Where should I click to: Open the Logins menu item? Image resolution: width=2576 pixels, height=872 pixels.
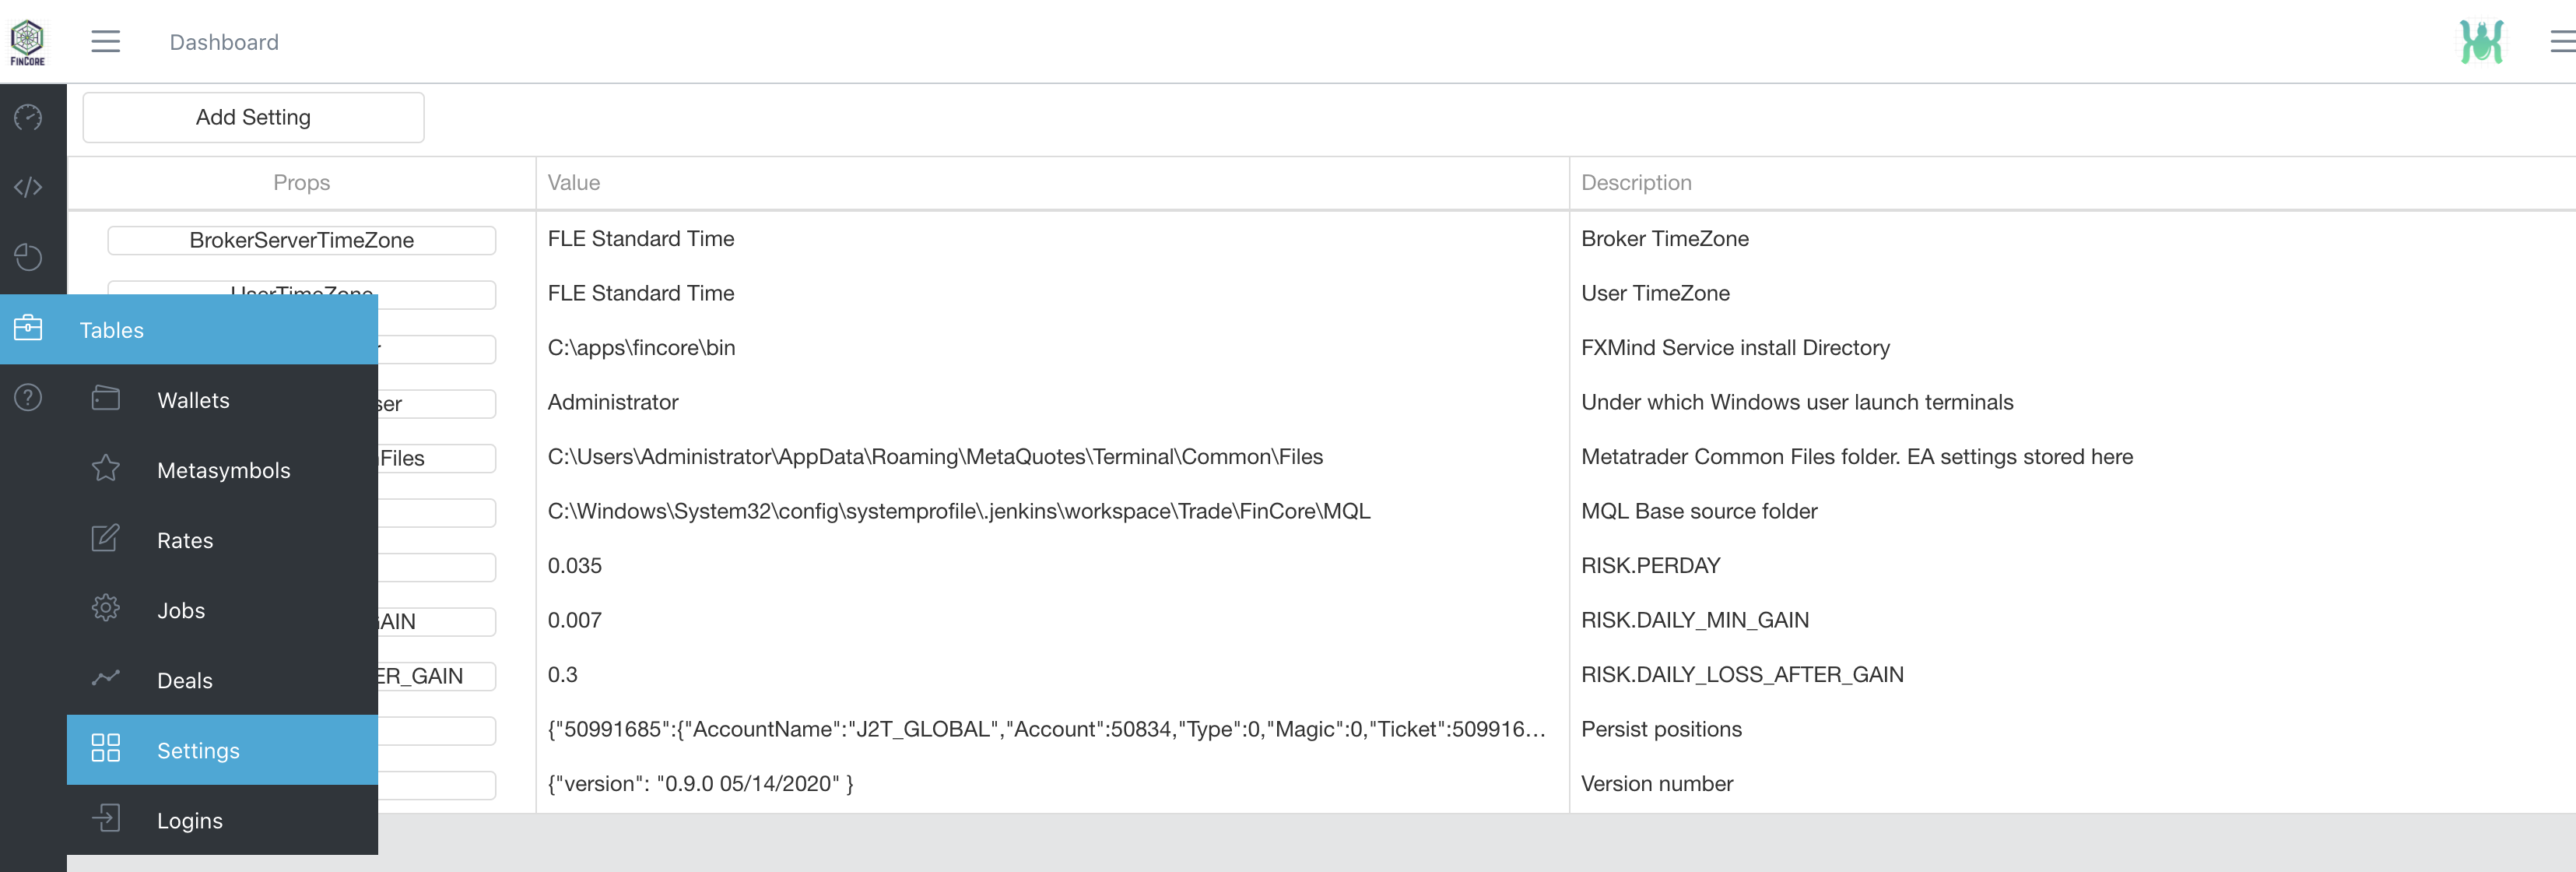(190, 820)
